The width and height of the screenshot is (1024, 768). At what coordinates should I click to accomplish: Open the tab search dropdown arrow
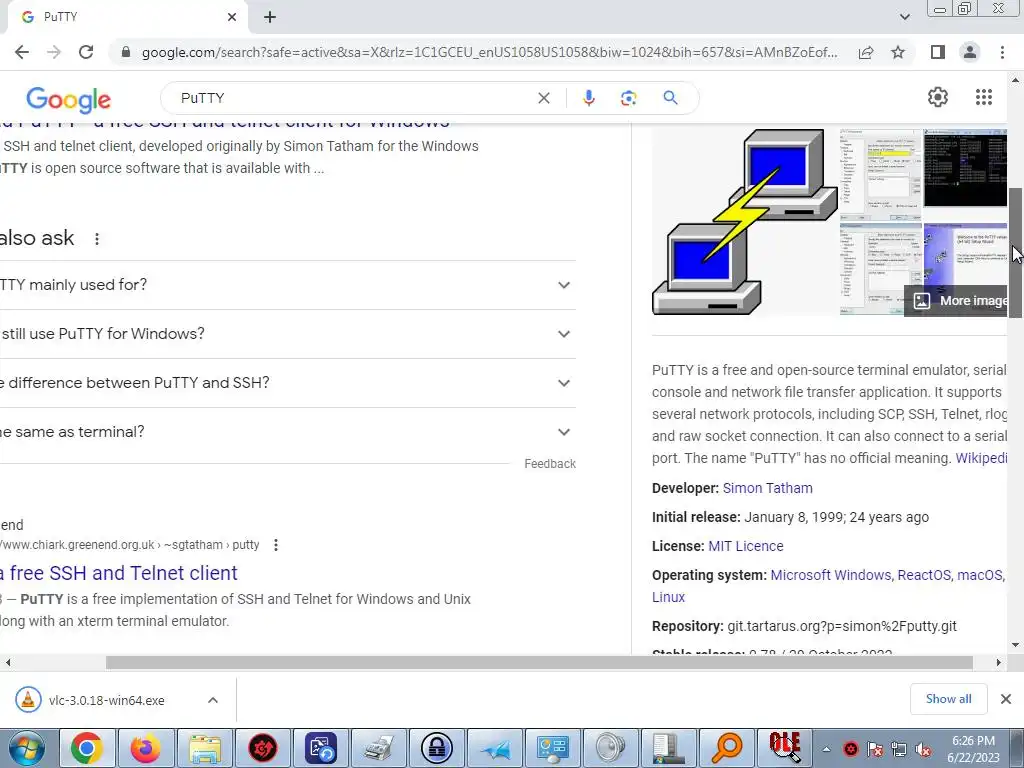click(904, 17)
